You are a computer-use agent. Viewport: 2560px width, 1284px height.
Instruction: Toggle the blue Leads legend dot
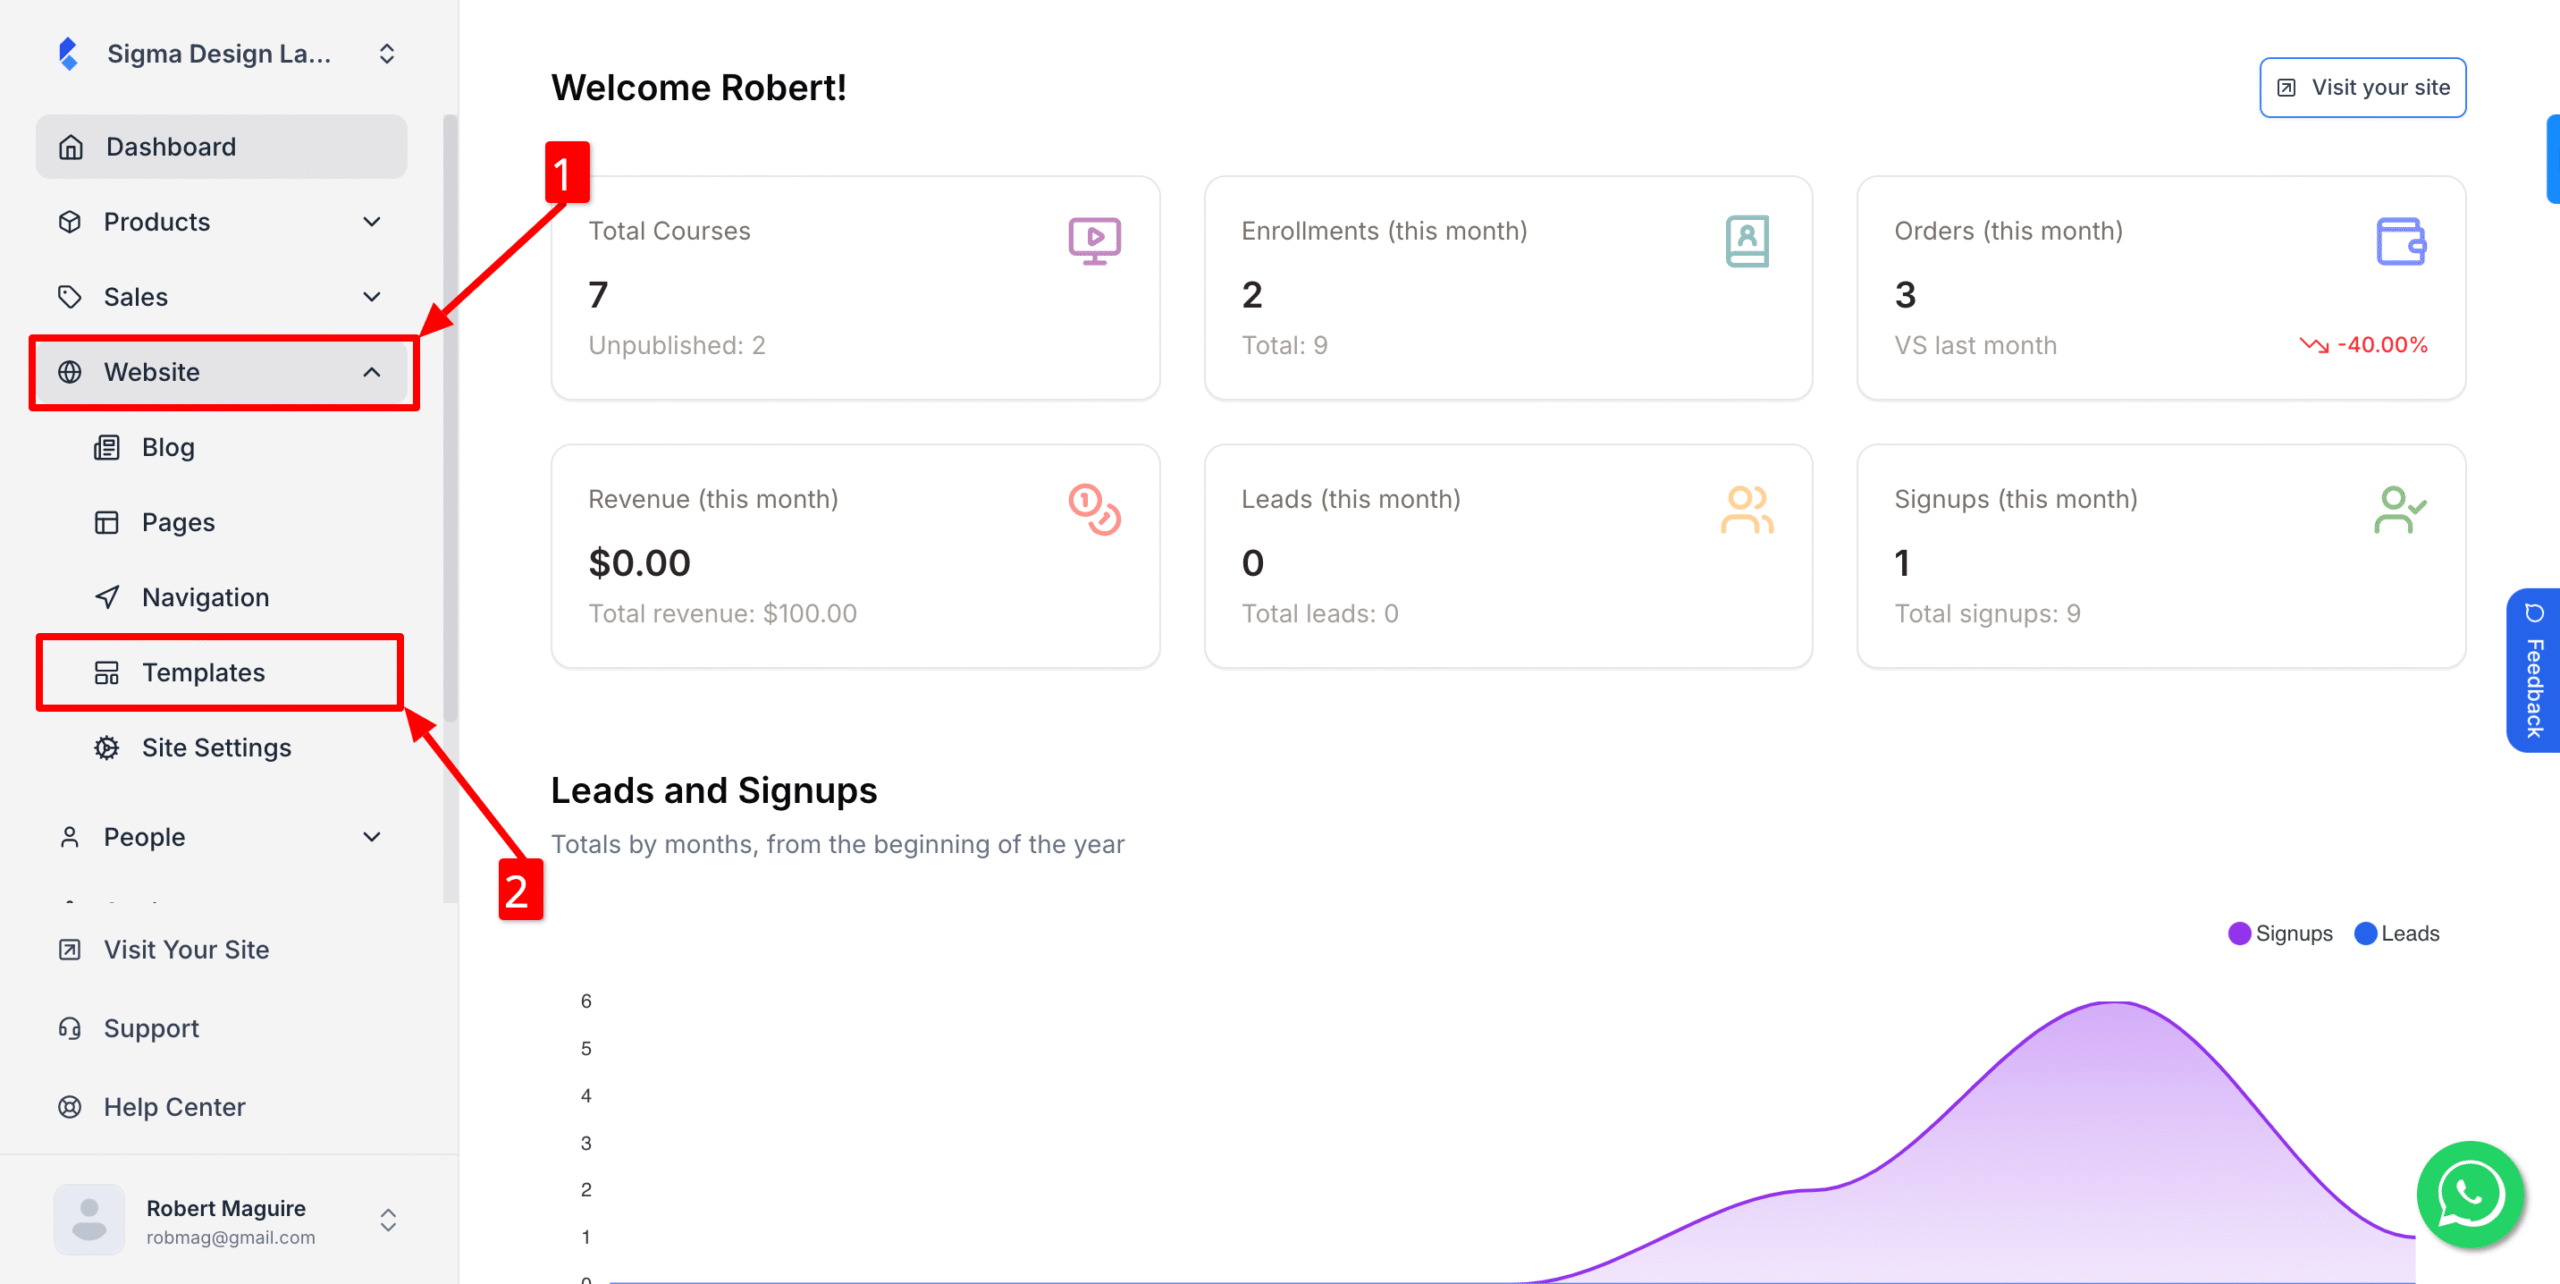coord(2366,933)
